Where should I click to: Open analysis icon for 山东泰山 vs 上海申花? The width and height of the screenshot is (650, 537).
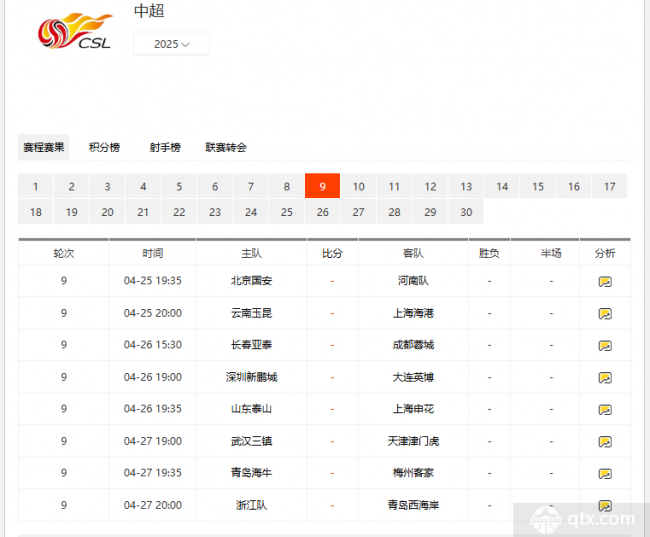pyautogui.click(x=605, y=410)
